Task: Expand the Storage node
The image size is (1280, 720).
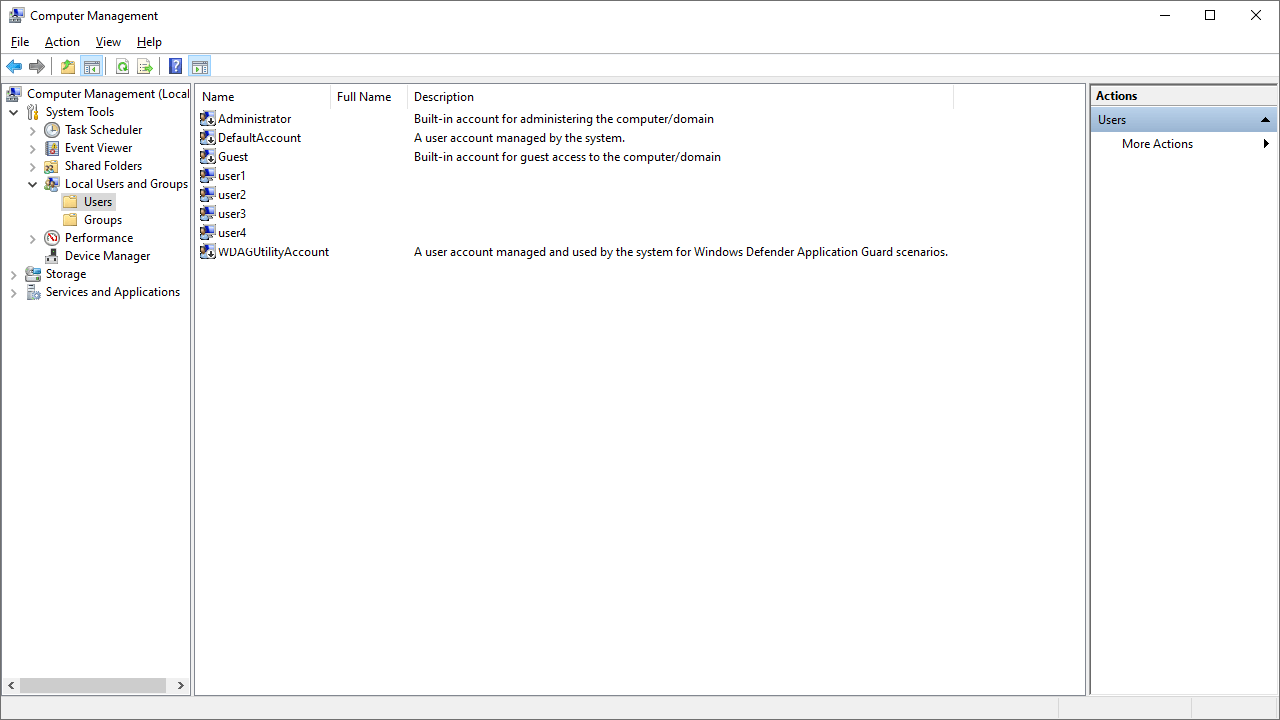Action: click(14, 274)
